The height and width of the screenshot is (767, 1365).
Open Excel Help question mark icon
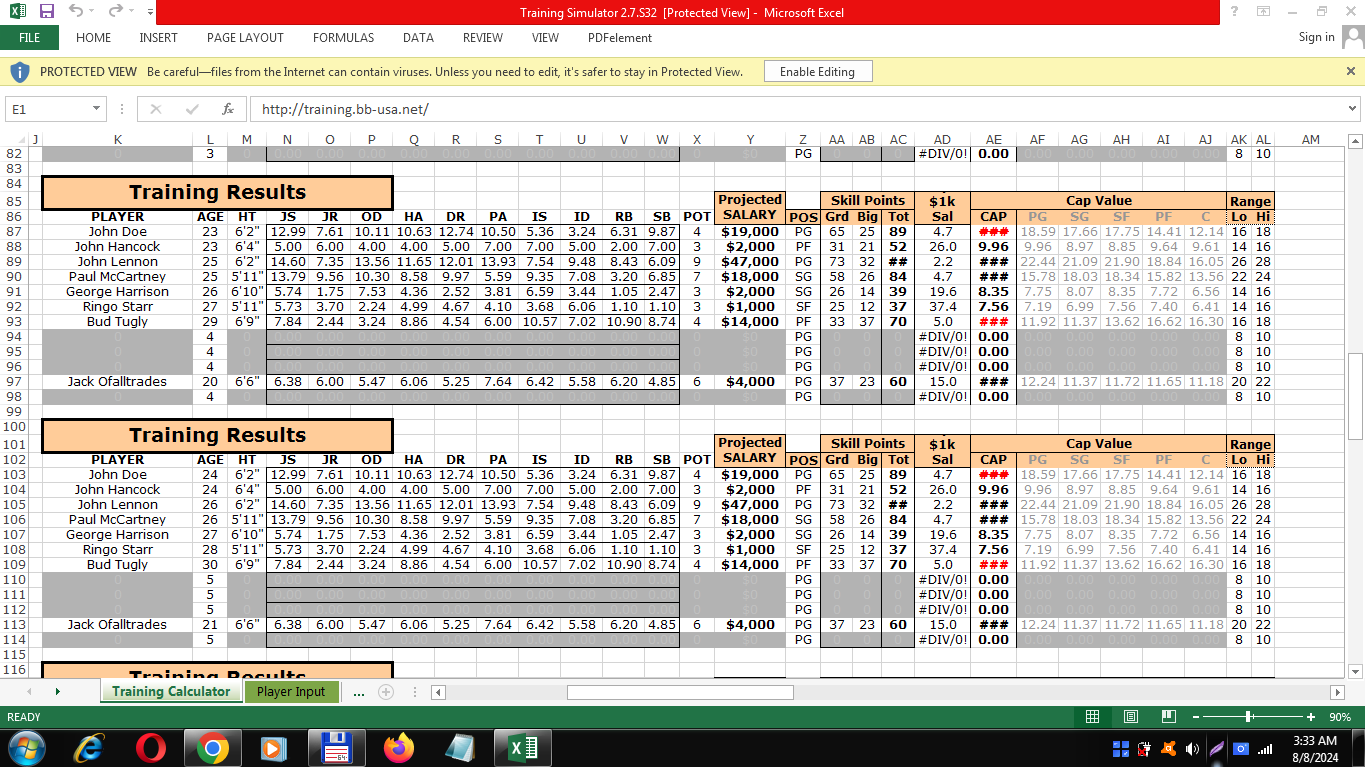[x=1234, y=12]
